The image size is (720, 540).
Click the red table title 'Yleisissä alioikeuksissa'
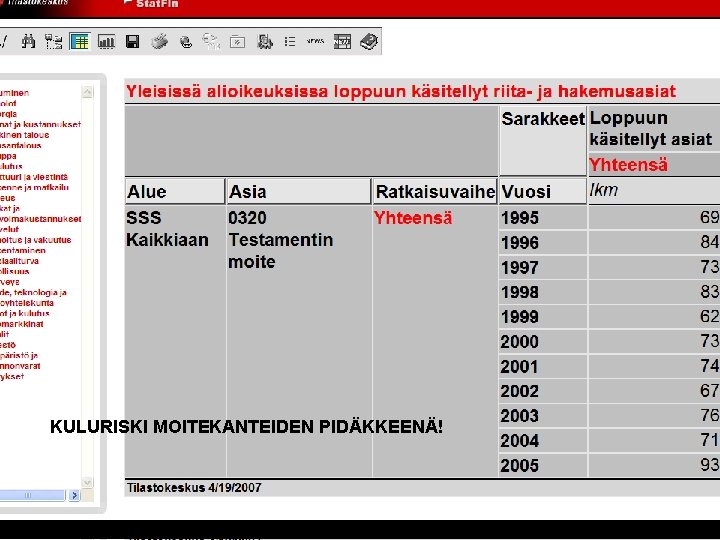pos(401,91)
